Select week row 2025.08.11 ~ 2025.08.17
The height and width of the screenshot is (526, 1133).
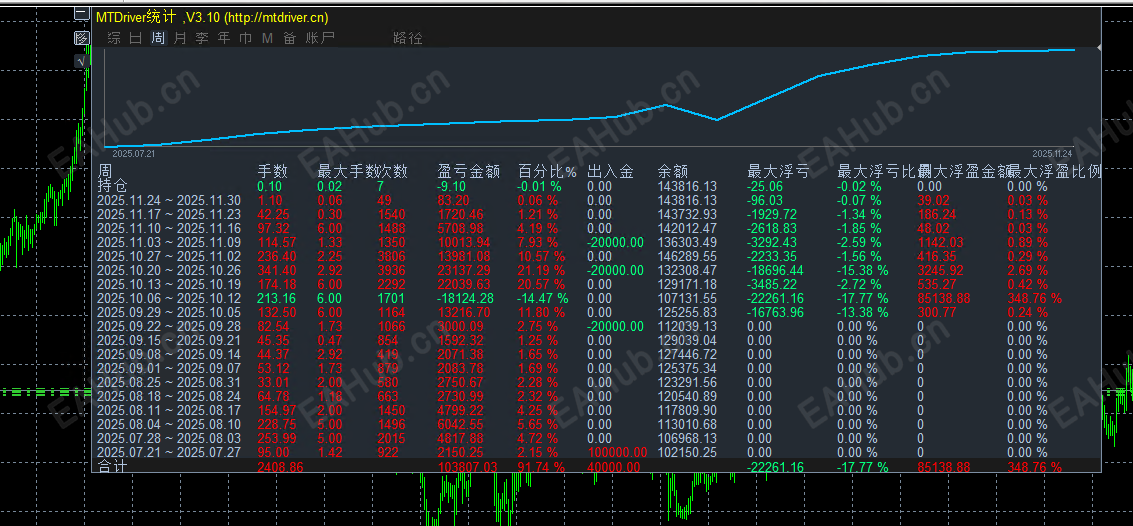168,410
